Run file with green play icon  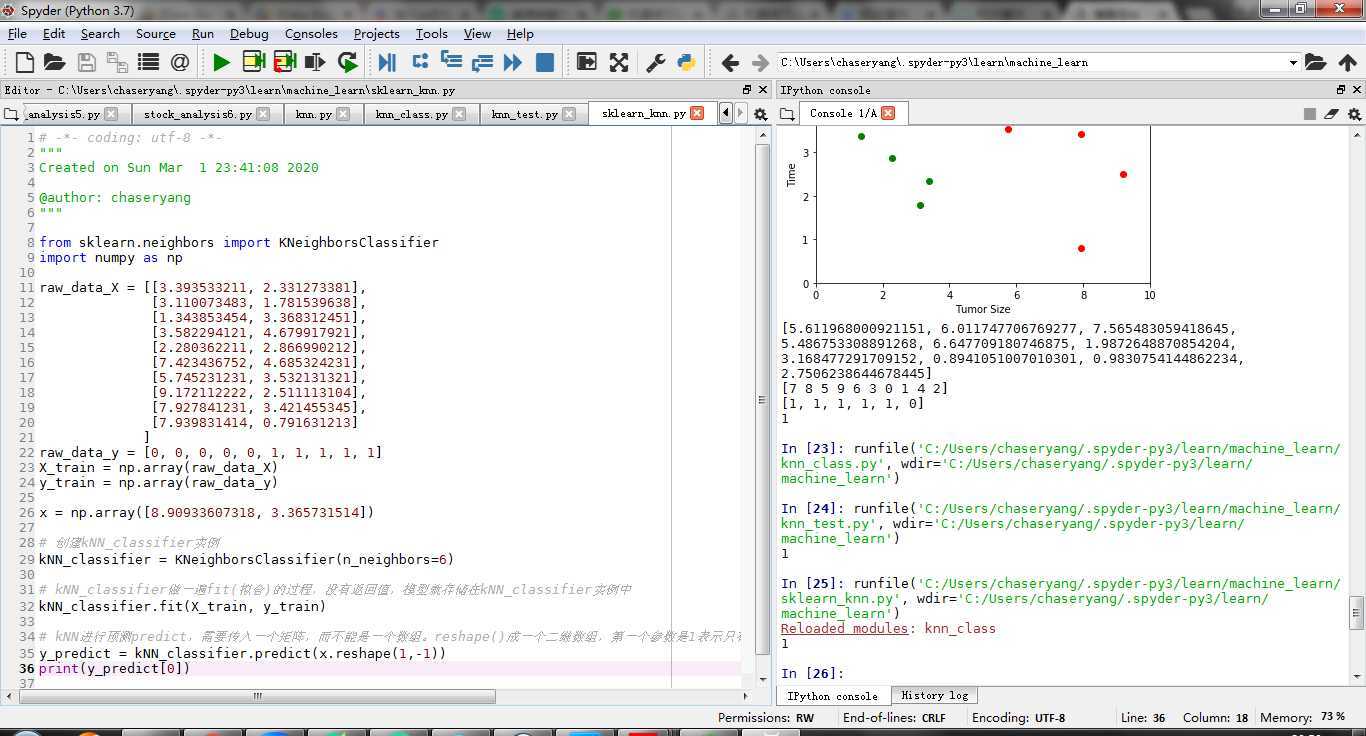click(x=221, y=62)
